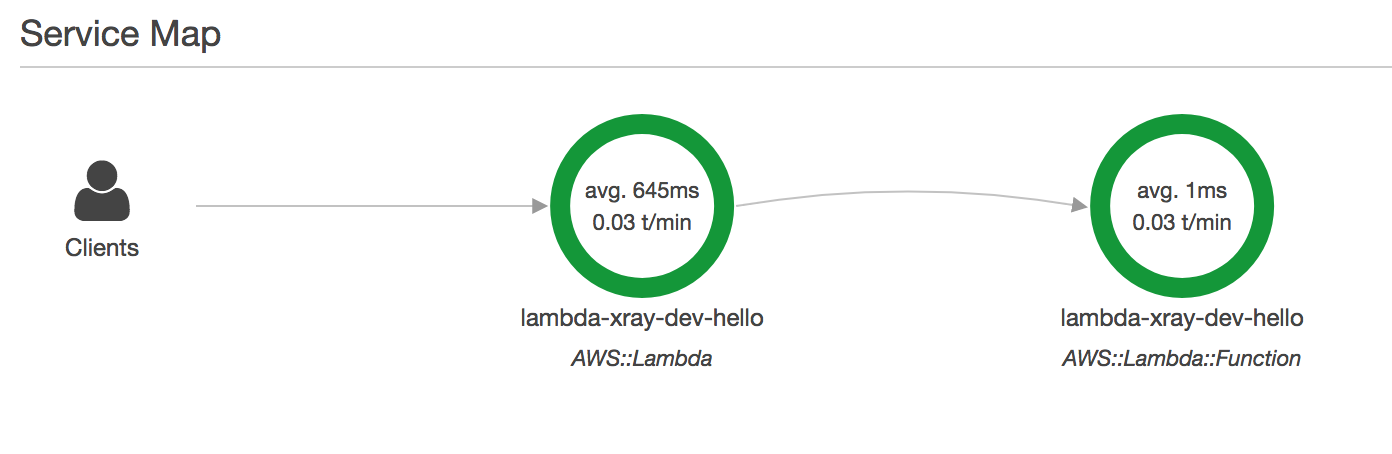Click the AWS::Lambda::Function type label
Image resolution: width=1392 pixels, height=454 pixels.
click(1181, 358)
